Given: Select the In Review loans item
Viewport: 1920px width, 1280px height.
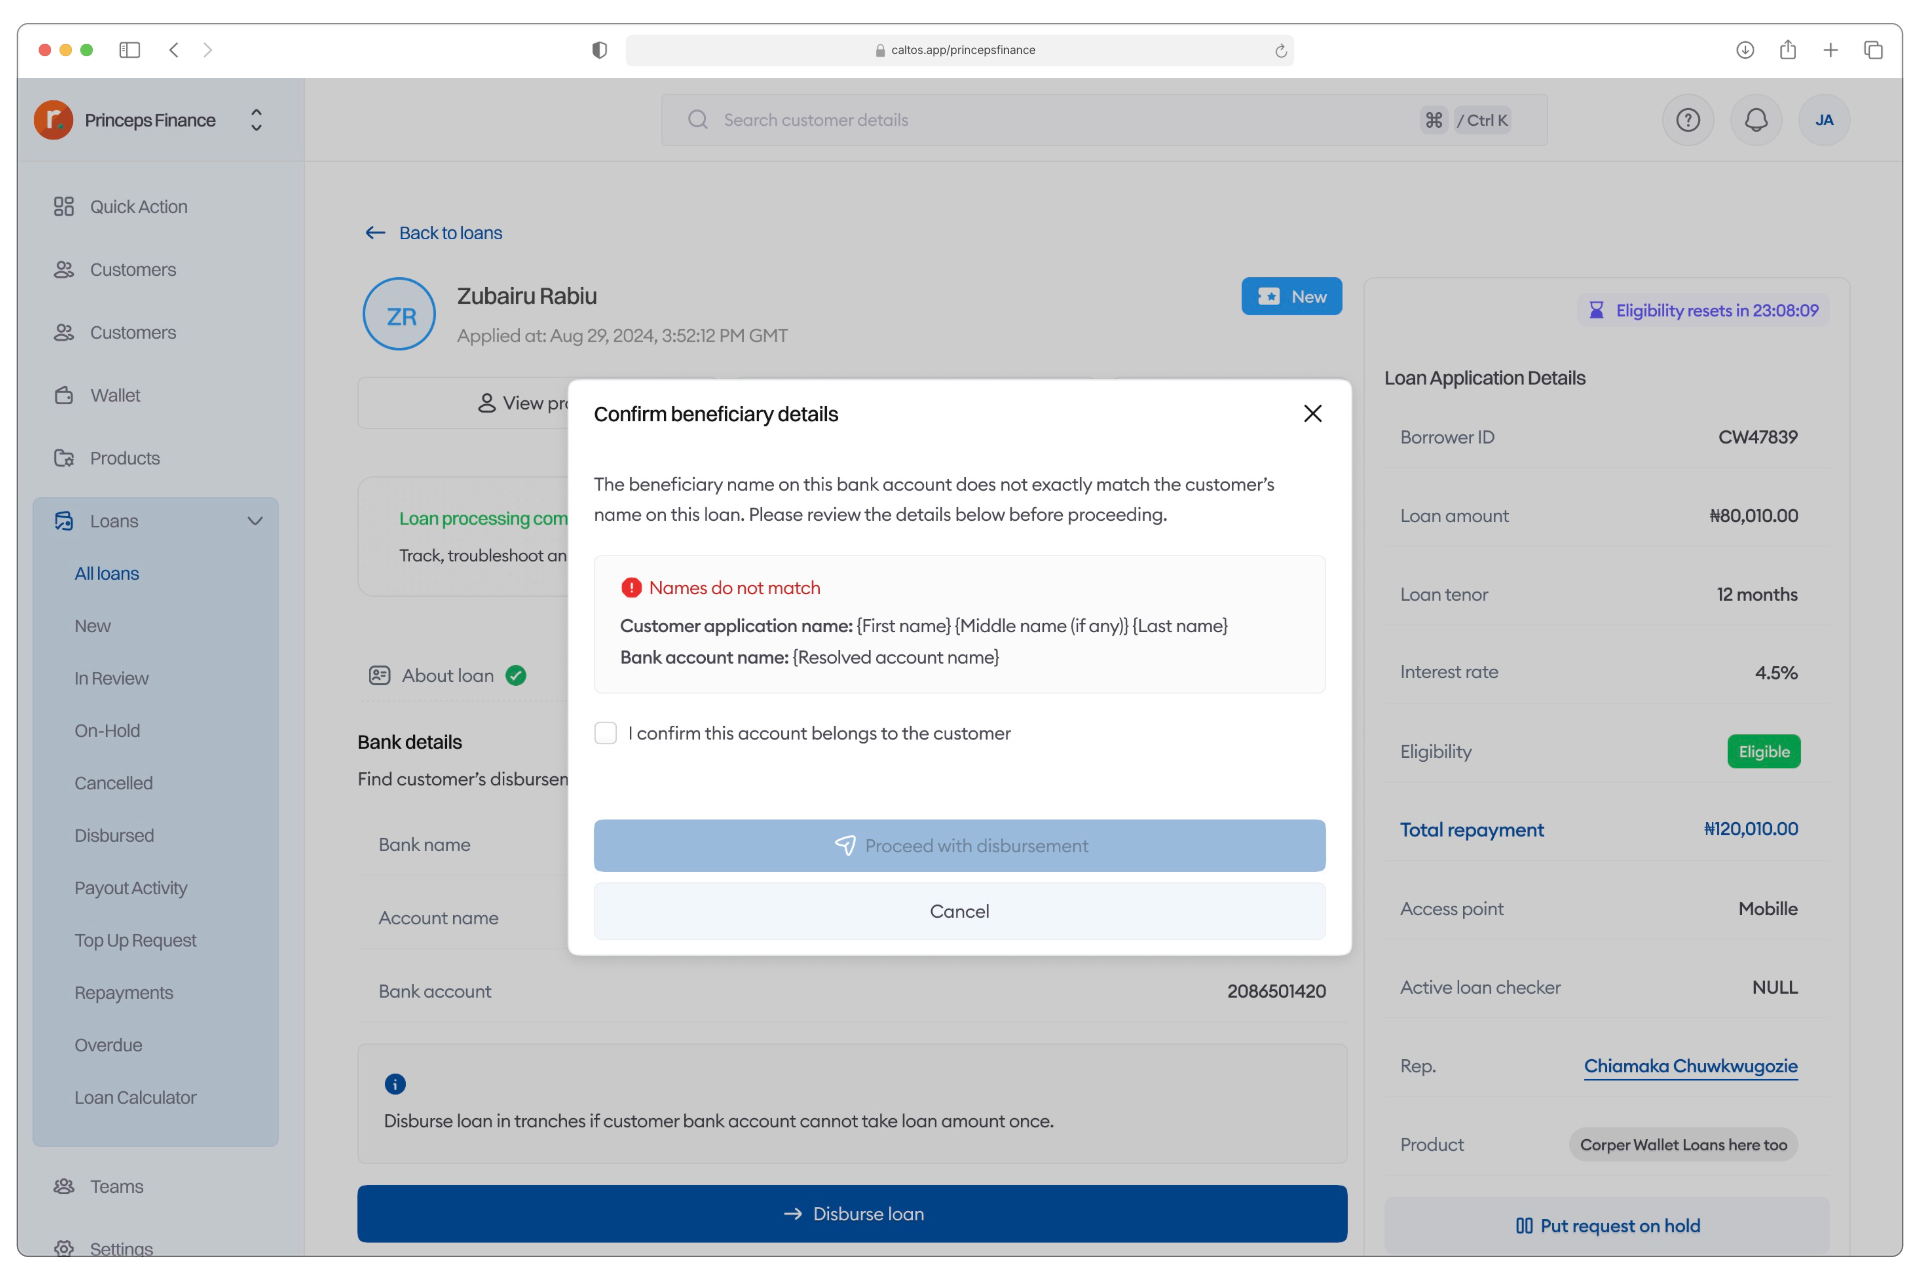Looking at the screenshot, I should 111,679.
